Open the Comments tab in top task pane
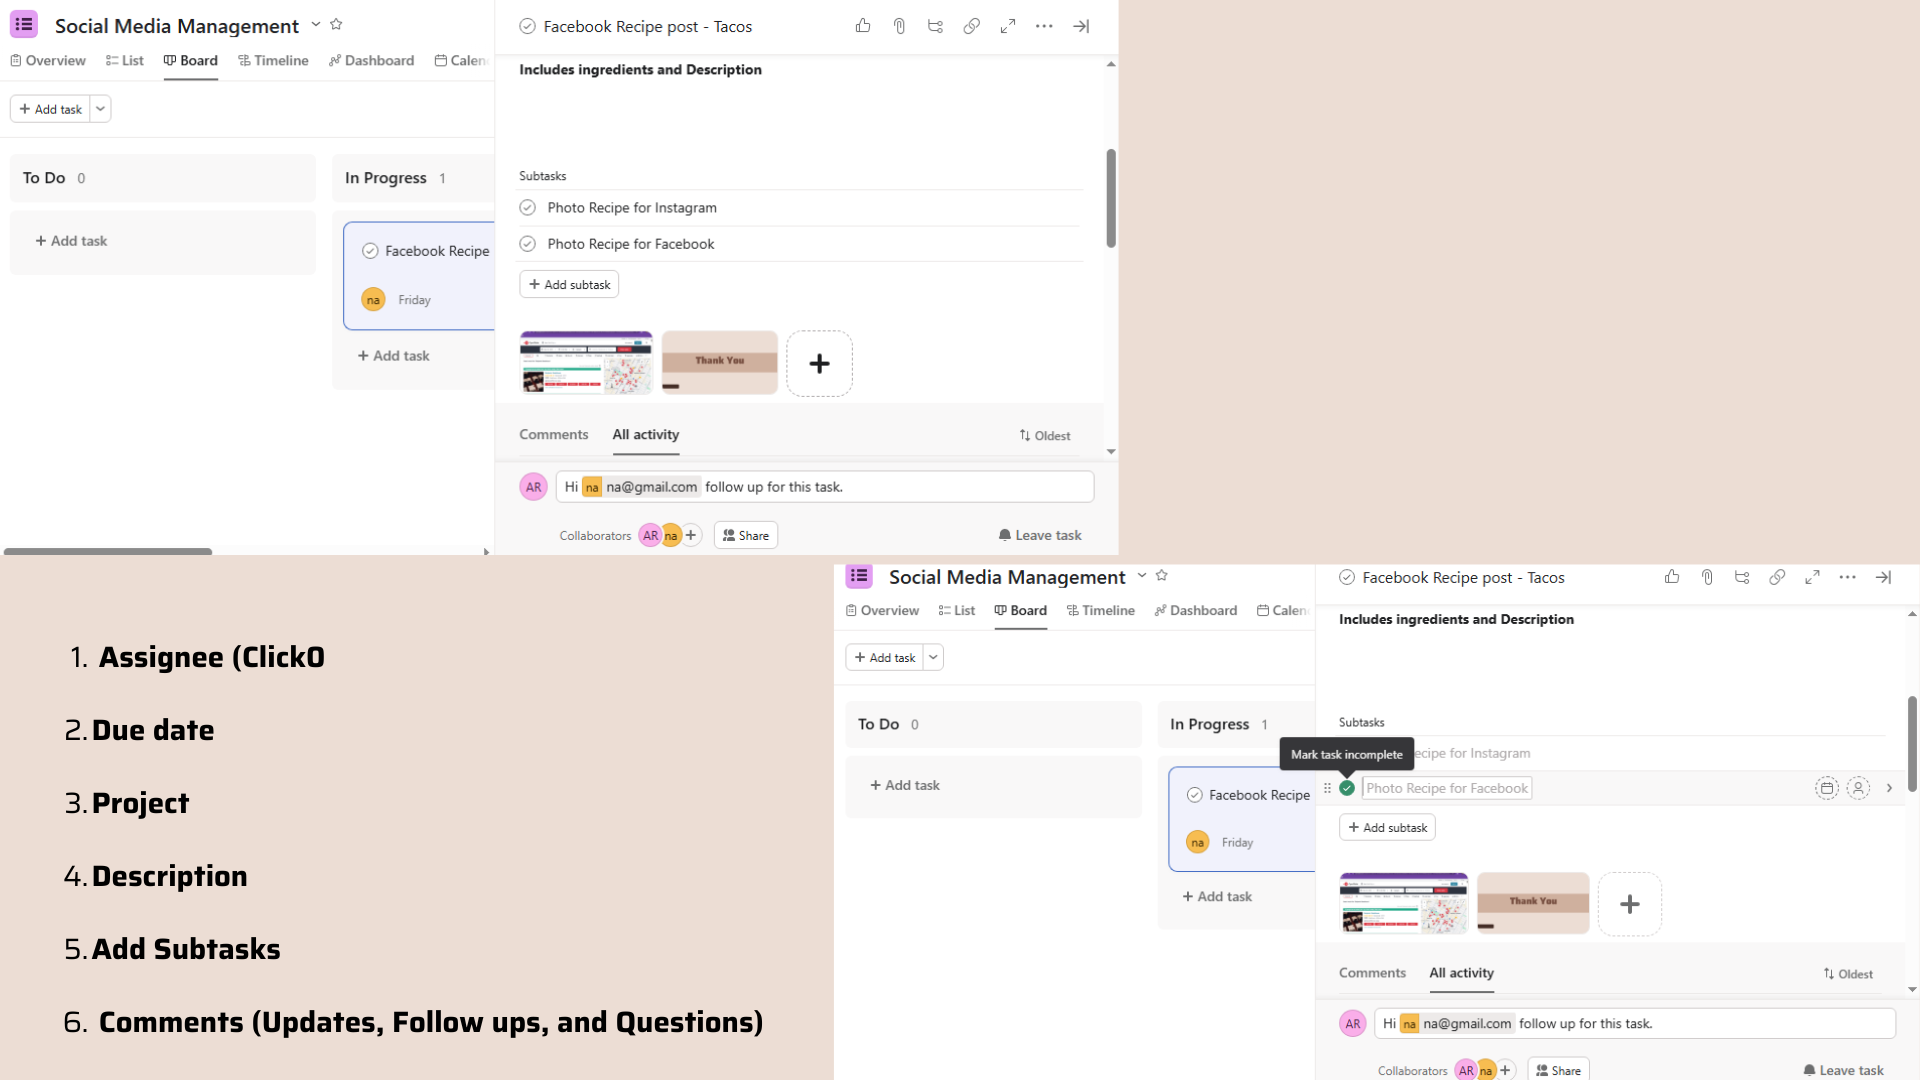Screen dimensions: 1920x1080 [x=553, y=435]
